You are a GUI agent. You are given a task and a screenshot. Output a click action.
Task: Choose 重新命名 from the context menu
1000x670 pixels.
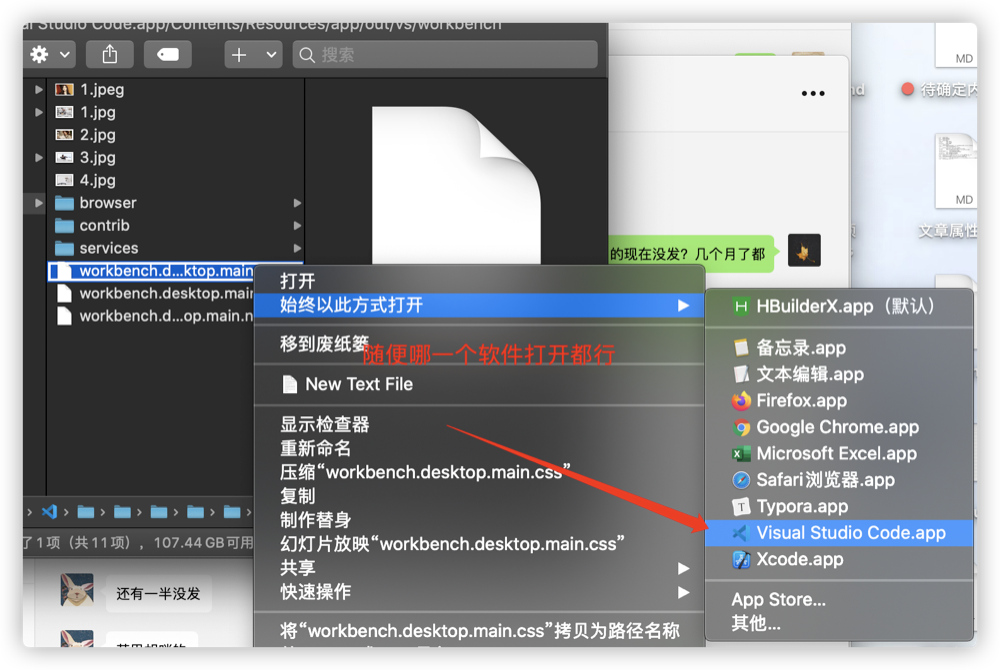click(478, 448)
